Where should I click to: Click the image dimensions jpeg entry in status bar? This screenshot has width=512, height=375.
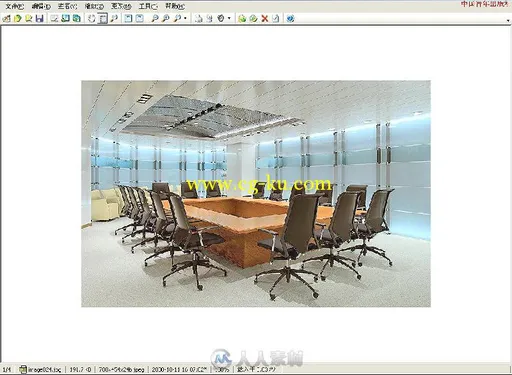click(122, 370)
